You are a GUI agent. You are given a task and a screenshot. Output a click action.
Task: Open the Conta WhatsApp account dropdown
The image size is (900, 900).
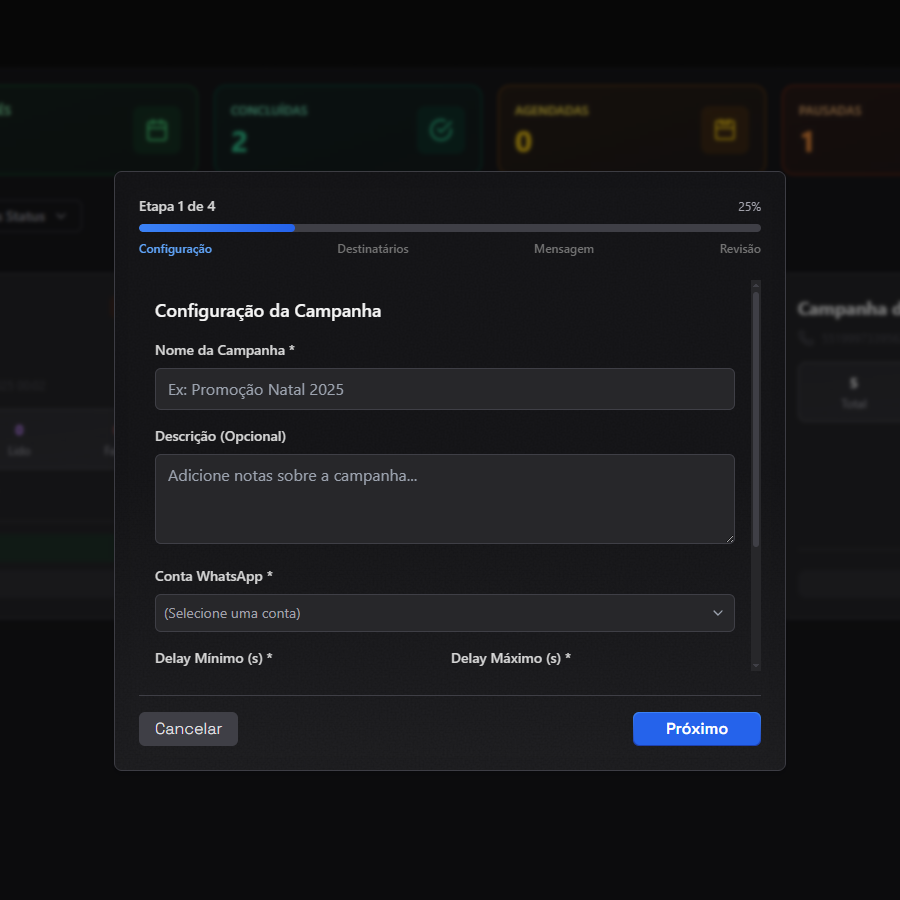tap(444, 613)
